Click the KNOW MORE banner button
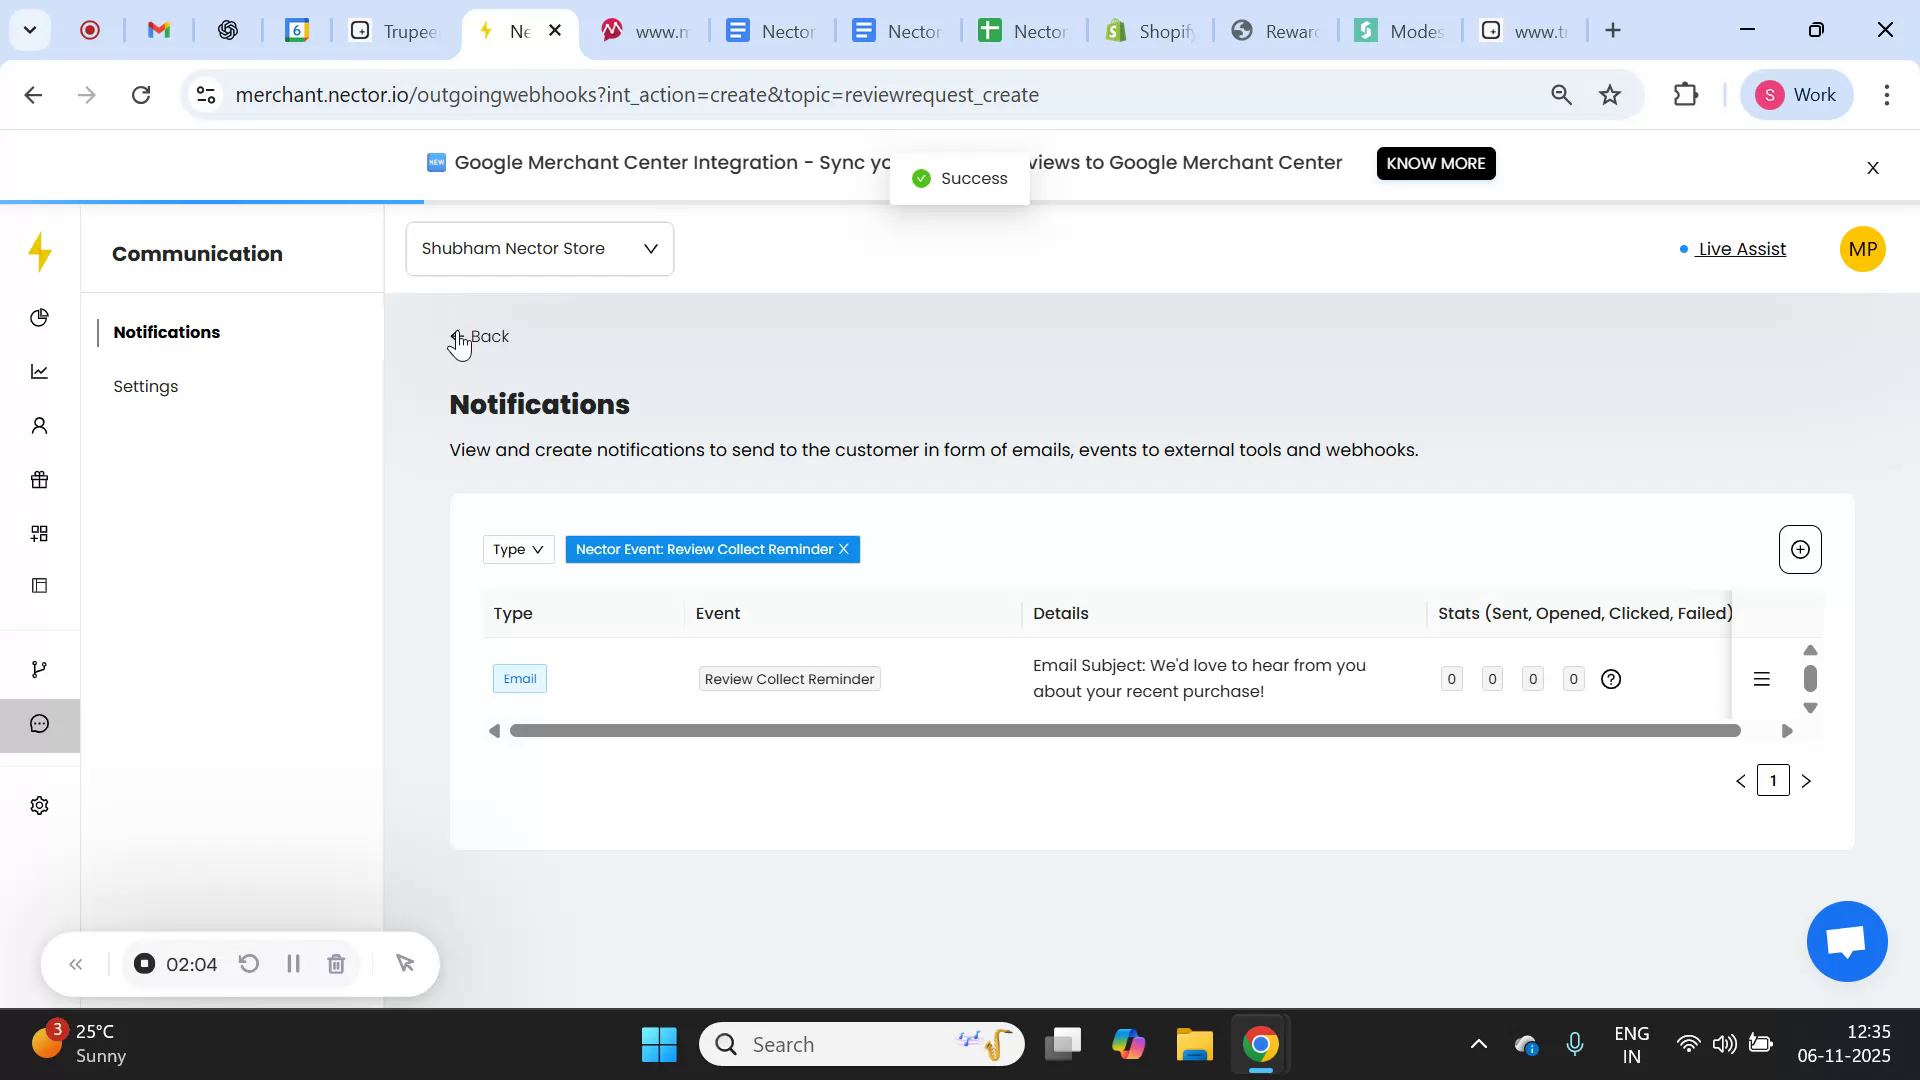Screen dimensions: 1920x1080 click(x=1435, y=163)
